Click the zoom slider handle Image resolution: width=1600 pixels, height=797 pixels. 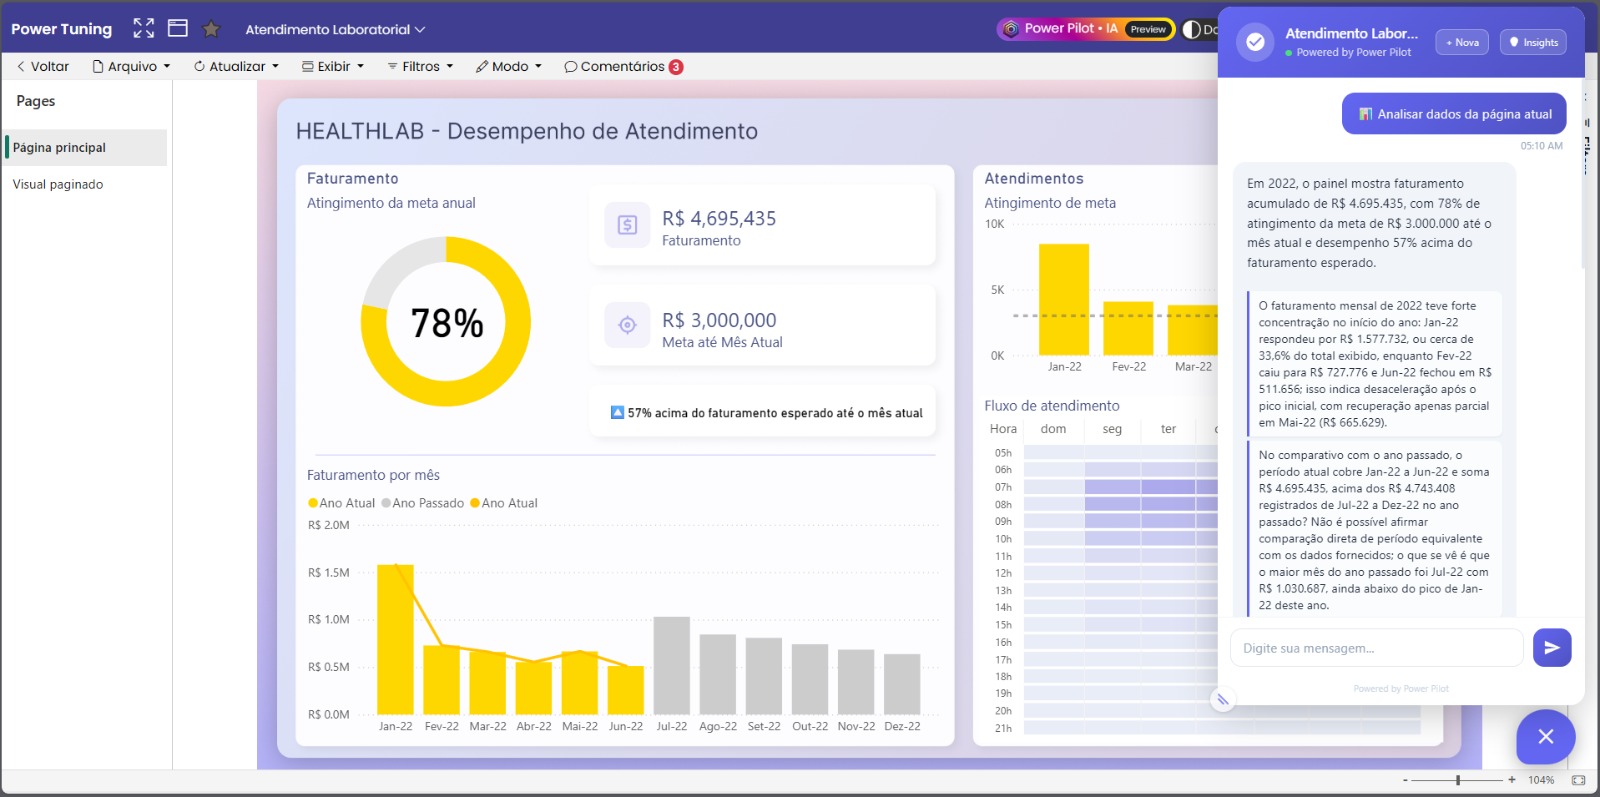click(x=1458, y=780)
